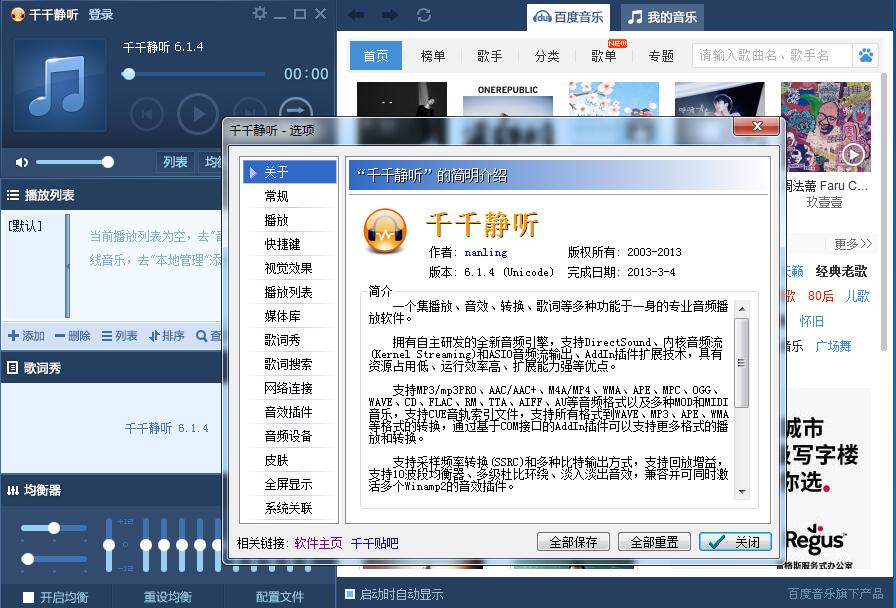Open the 分类 tab
This screenshot has width=896, height=608.
547,55
